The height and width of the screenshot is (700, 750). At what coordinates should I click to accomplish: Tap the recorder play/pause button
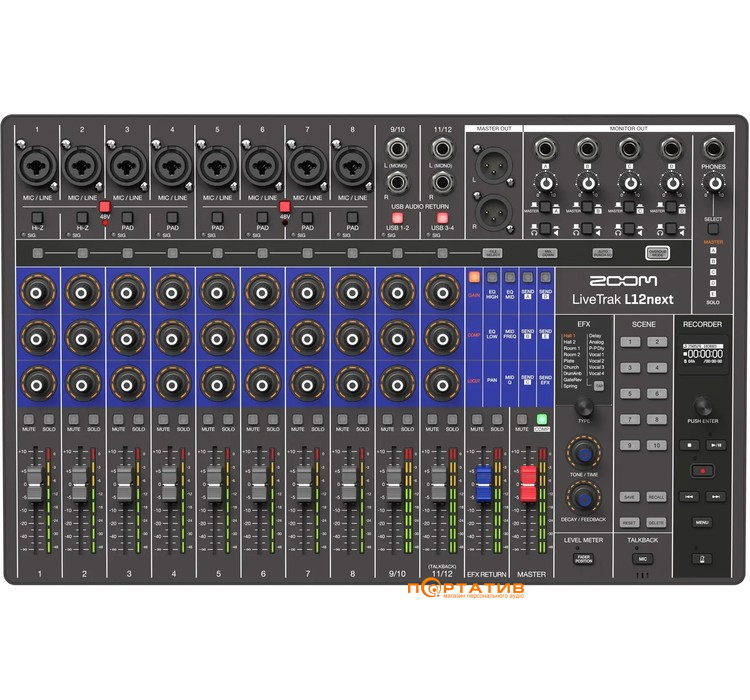pyautogui.click(x=716, y=445)
